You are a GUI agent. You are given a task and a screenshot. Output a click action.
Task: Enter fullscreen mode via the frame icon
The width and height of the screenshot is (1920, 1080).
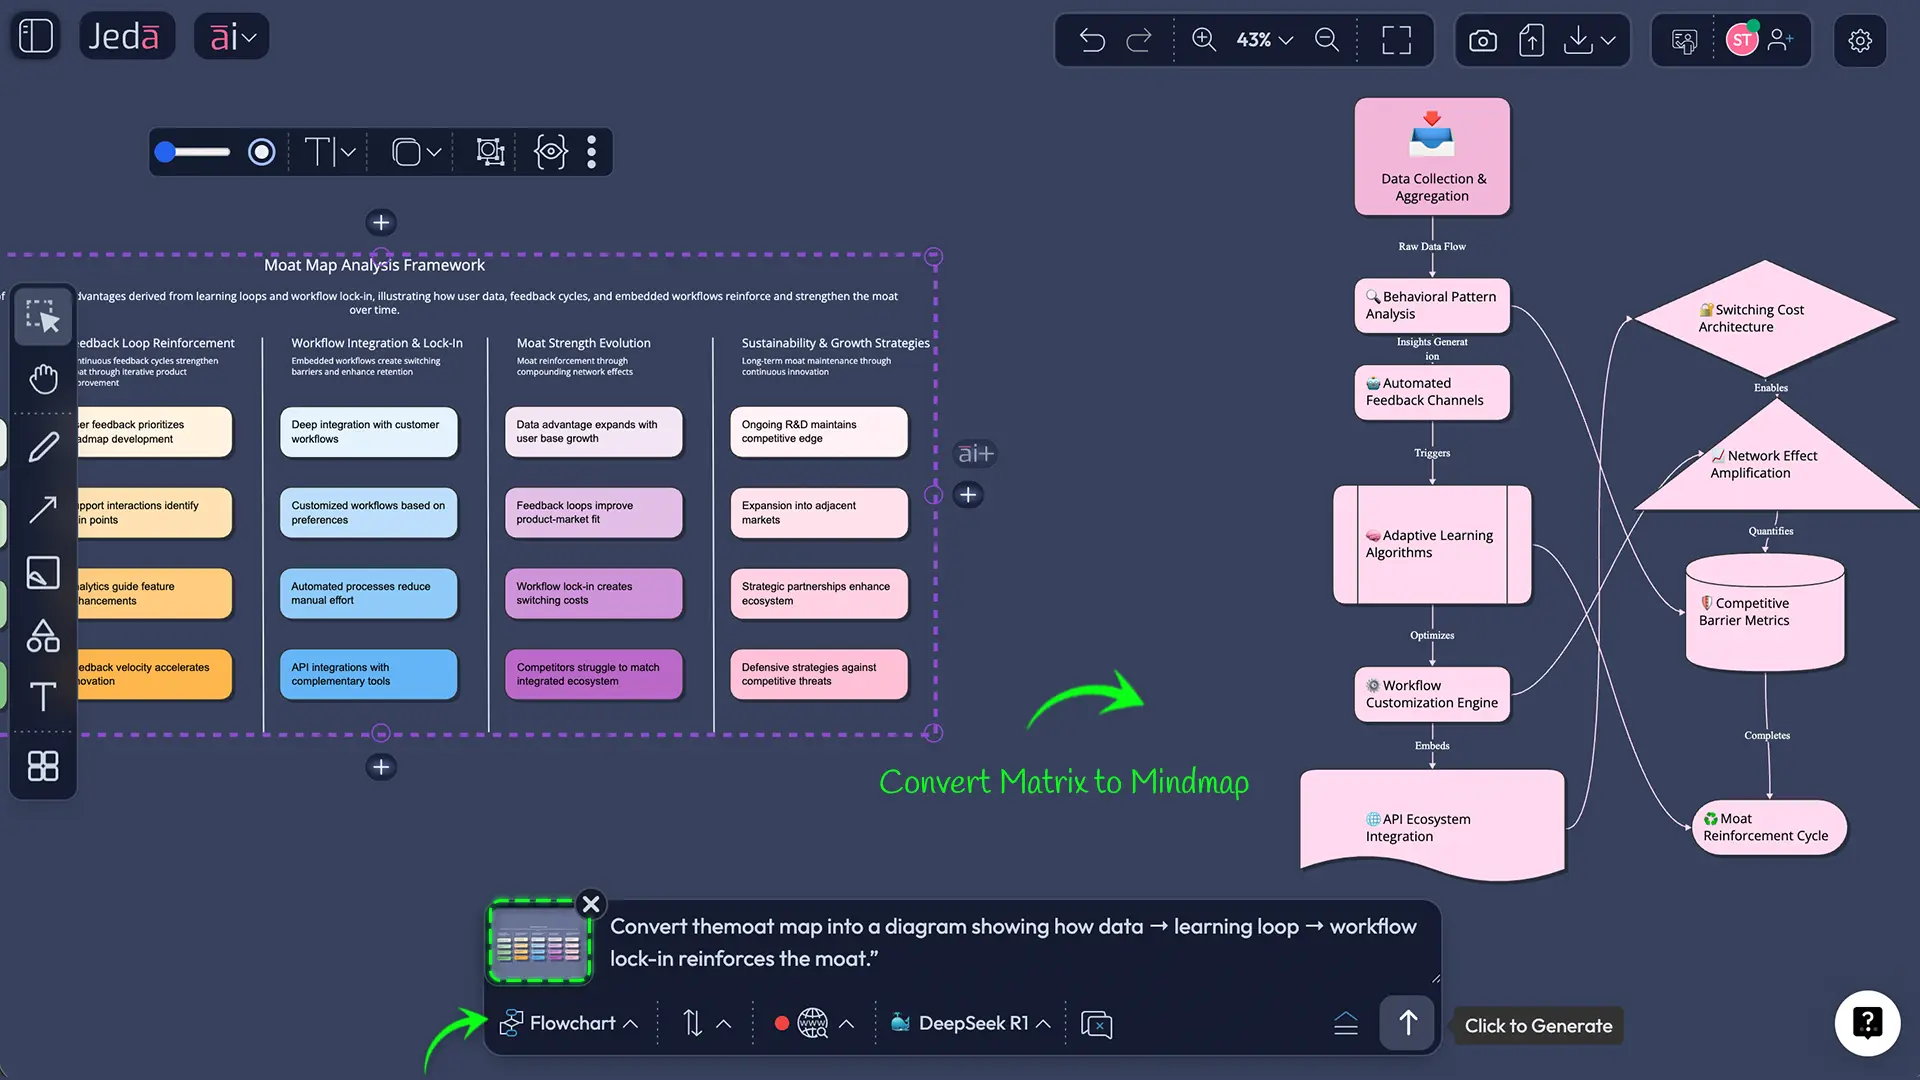pos(1396,40)
